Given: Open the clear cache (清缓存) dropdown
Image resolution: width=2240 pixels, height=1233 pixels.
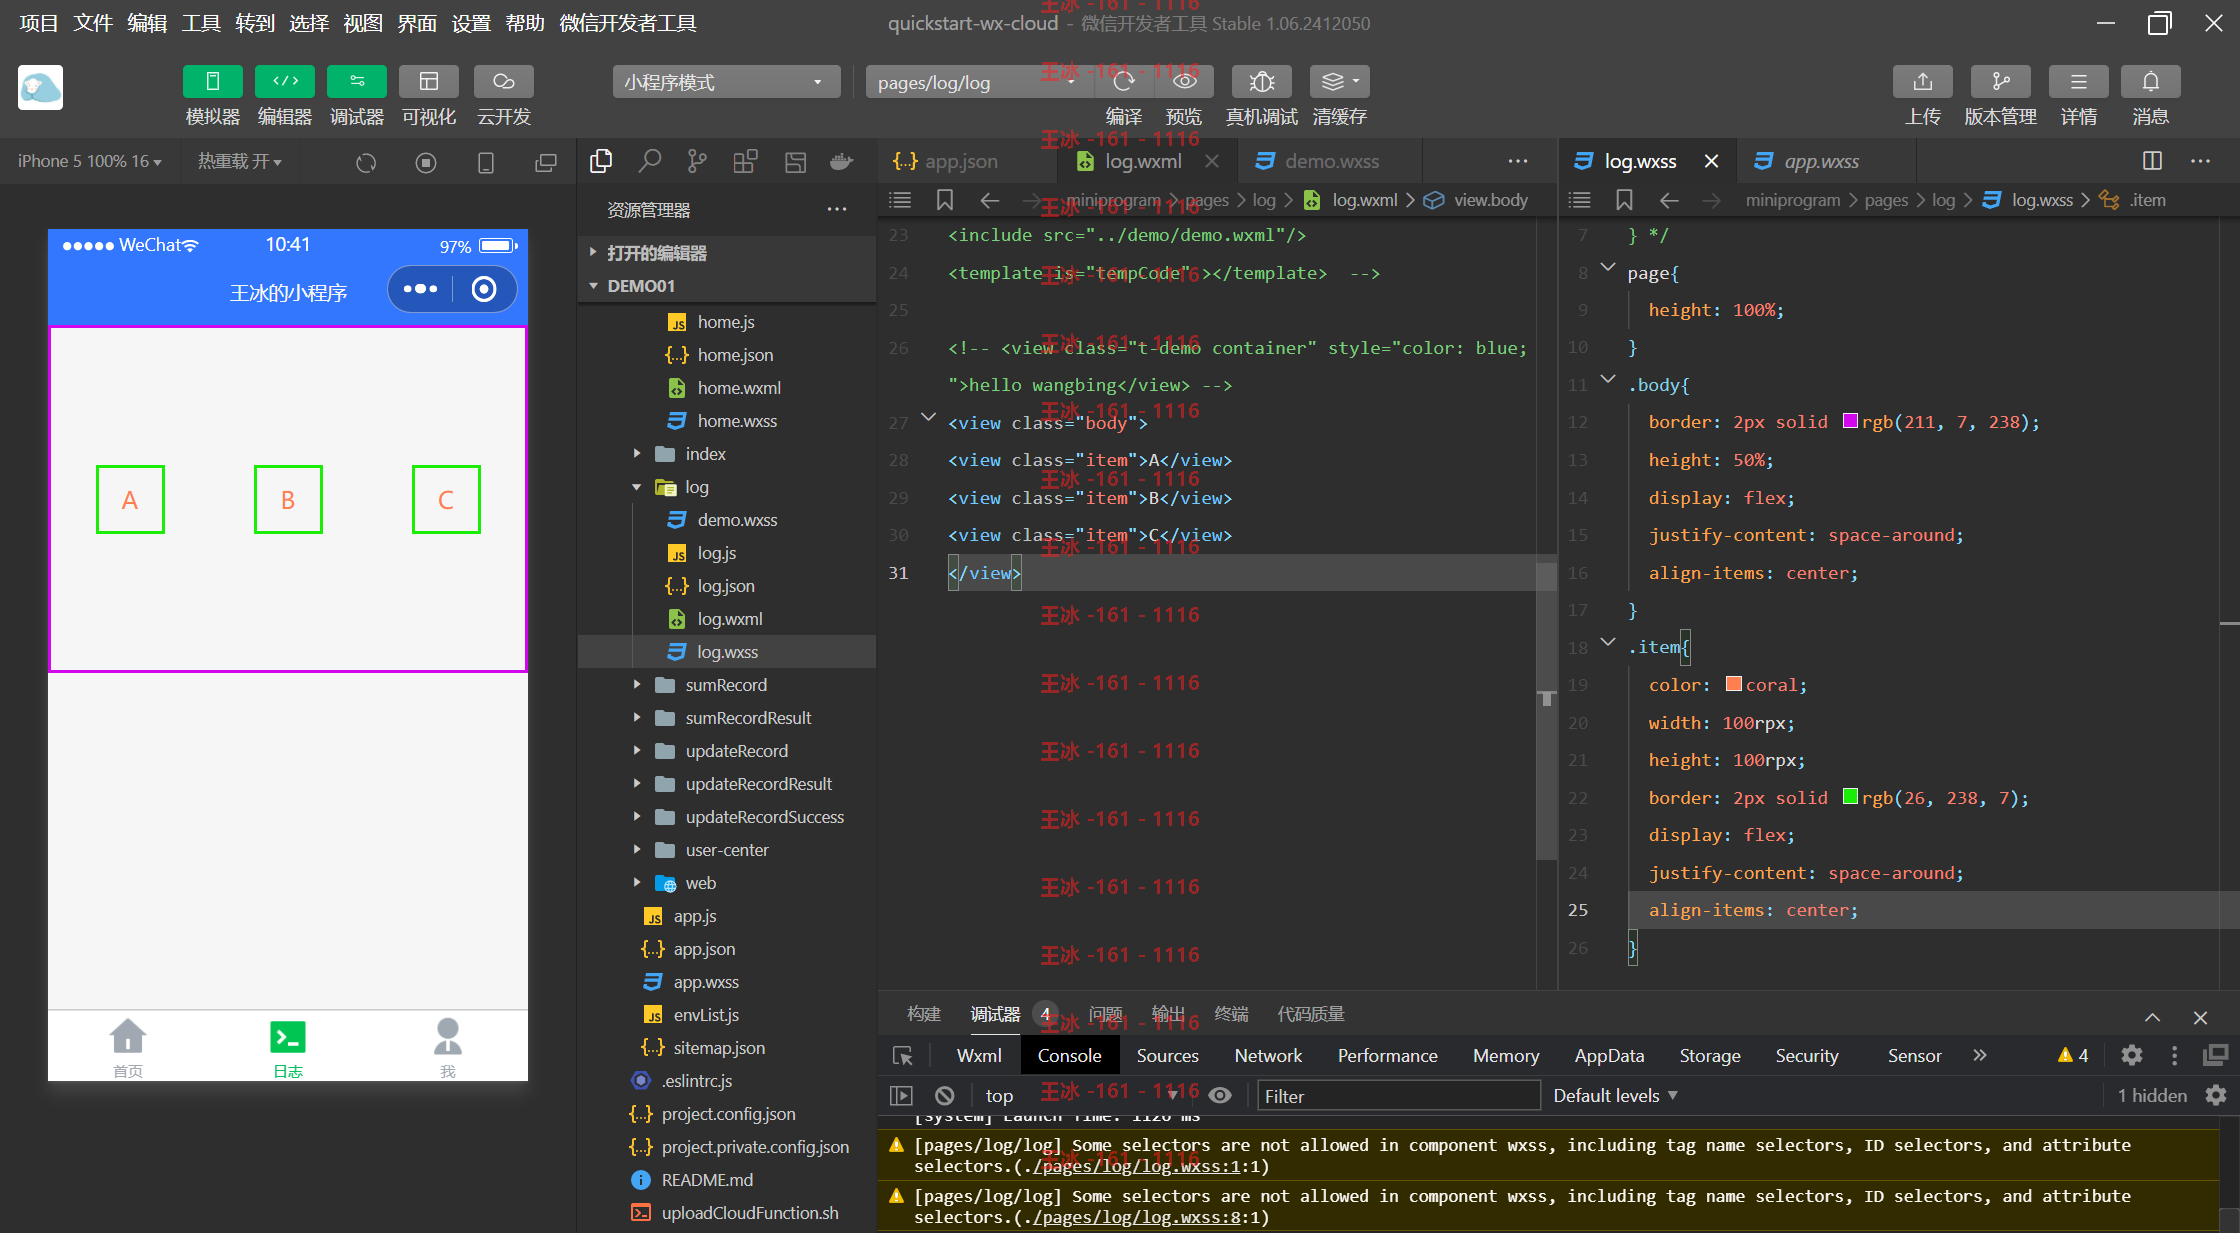Looking at the screenshot, I should 1340,82.
